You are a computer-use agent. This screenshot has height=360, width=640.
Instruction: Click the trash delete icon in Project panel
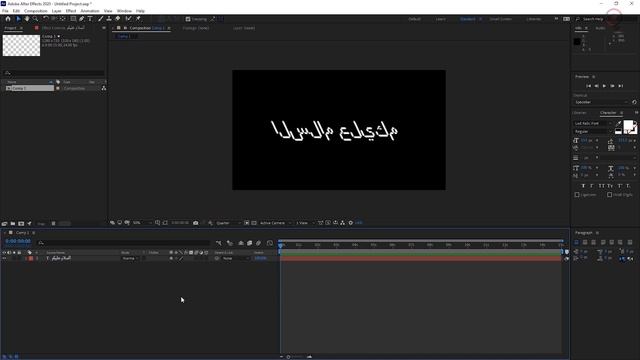(53, 224)
